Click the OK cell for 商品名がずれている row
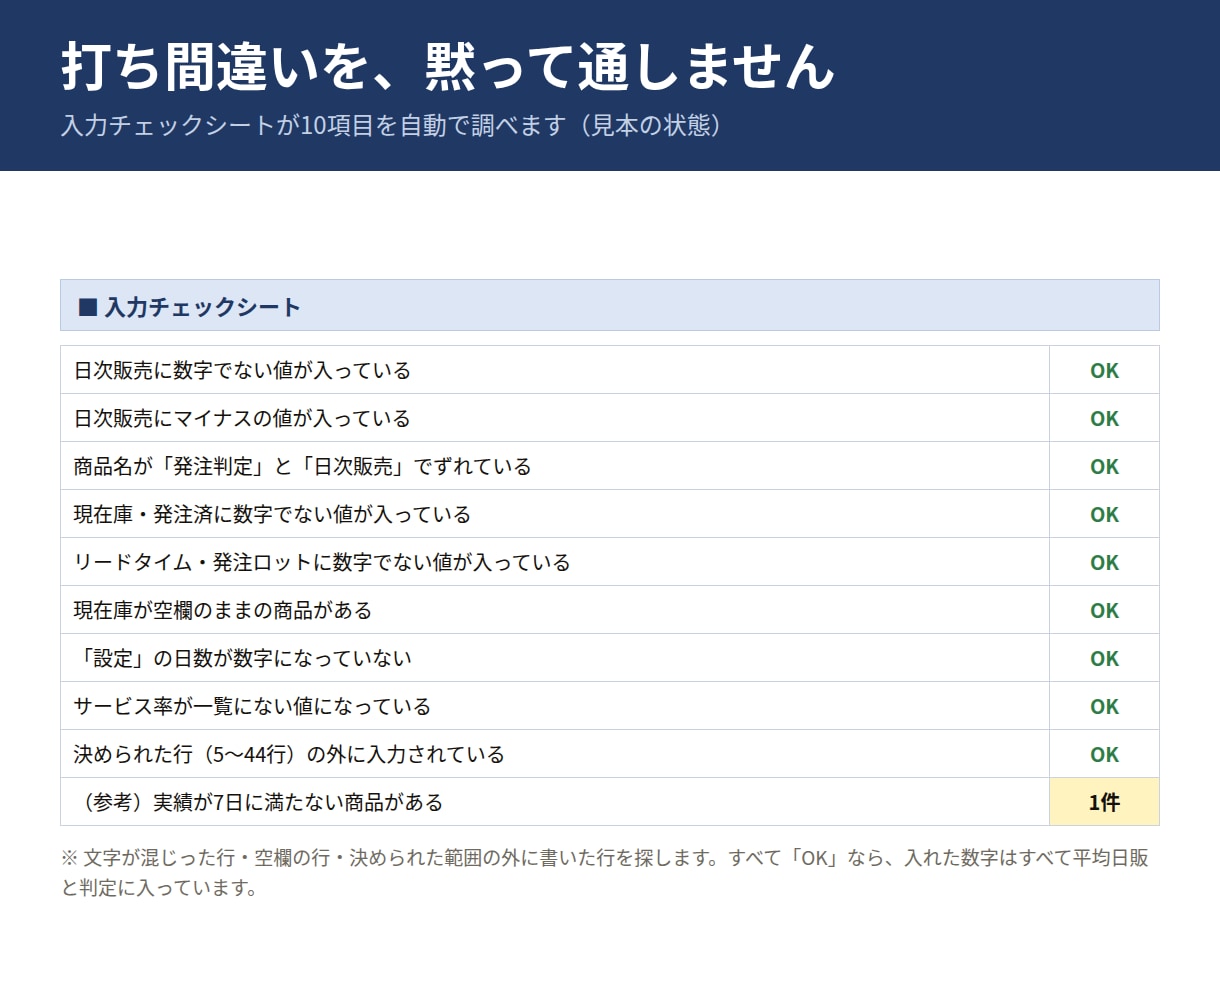This screenshot has height=1008, width=1220. (1104, 466)
